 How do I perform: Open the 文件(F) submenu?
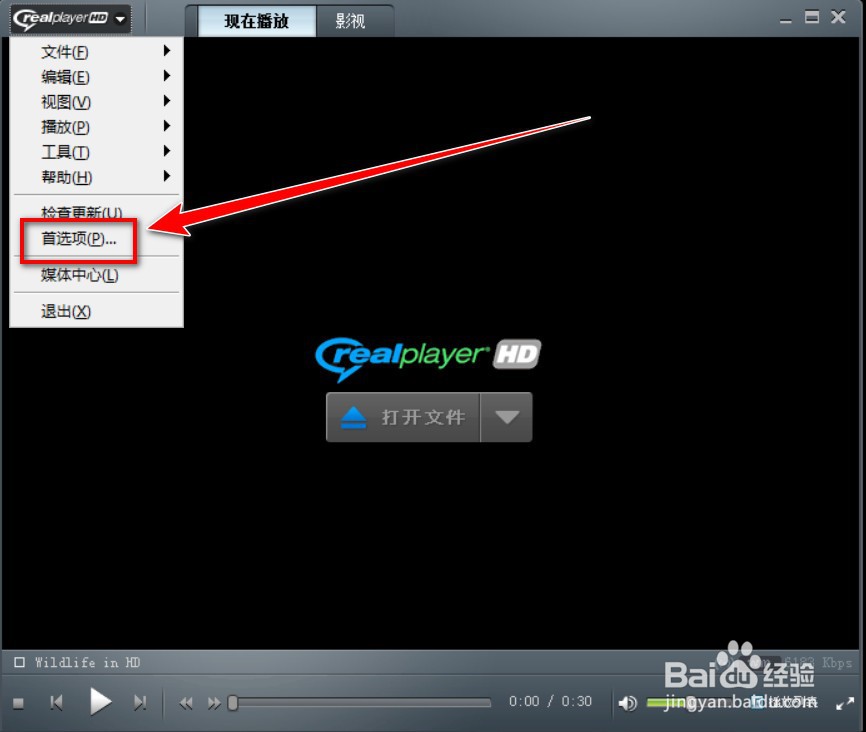click(x=97, y=52)
